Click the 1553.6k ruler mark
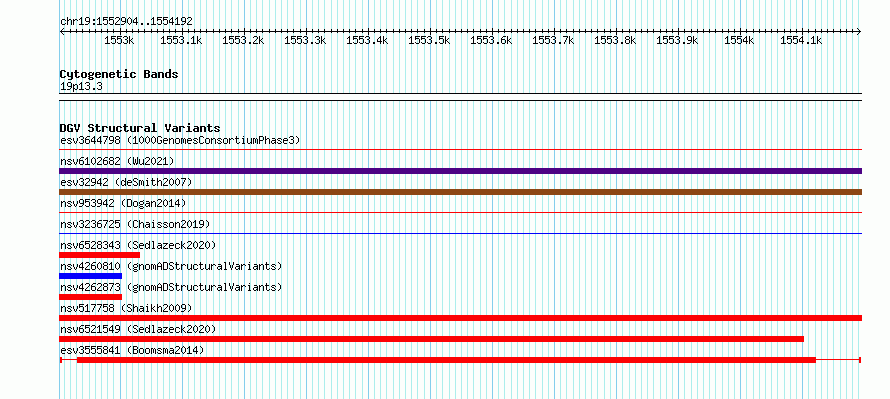 [491, 40]
